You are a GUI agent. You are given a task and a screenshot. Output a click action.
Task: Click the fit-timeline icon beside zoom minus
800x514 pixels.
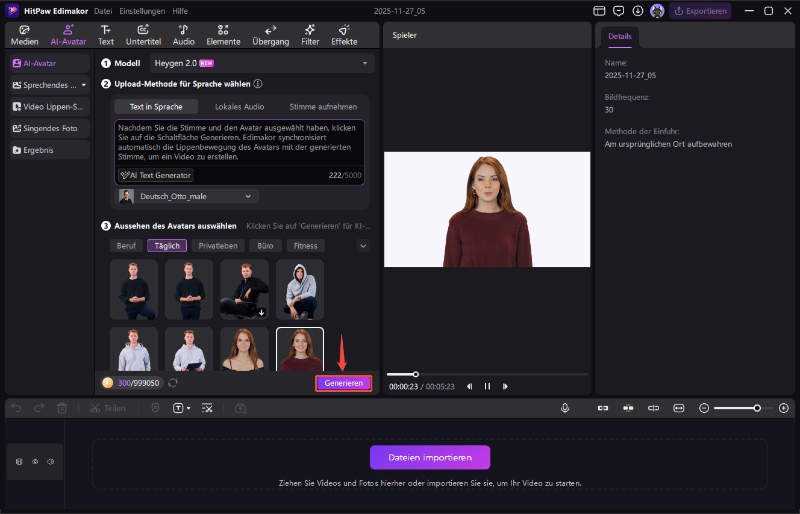click(679, 408)
